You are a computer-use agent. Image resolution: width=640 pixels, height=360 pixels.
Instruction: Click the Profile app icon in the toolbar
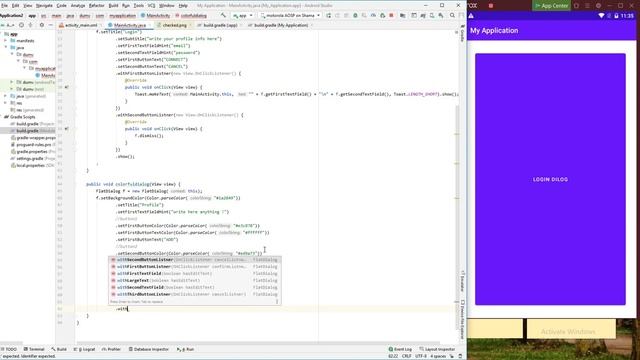coord(373,16)
